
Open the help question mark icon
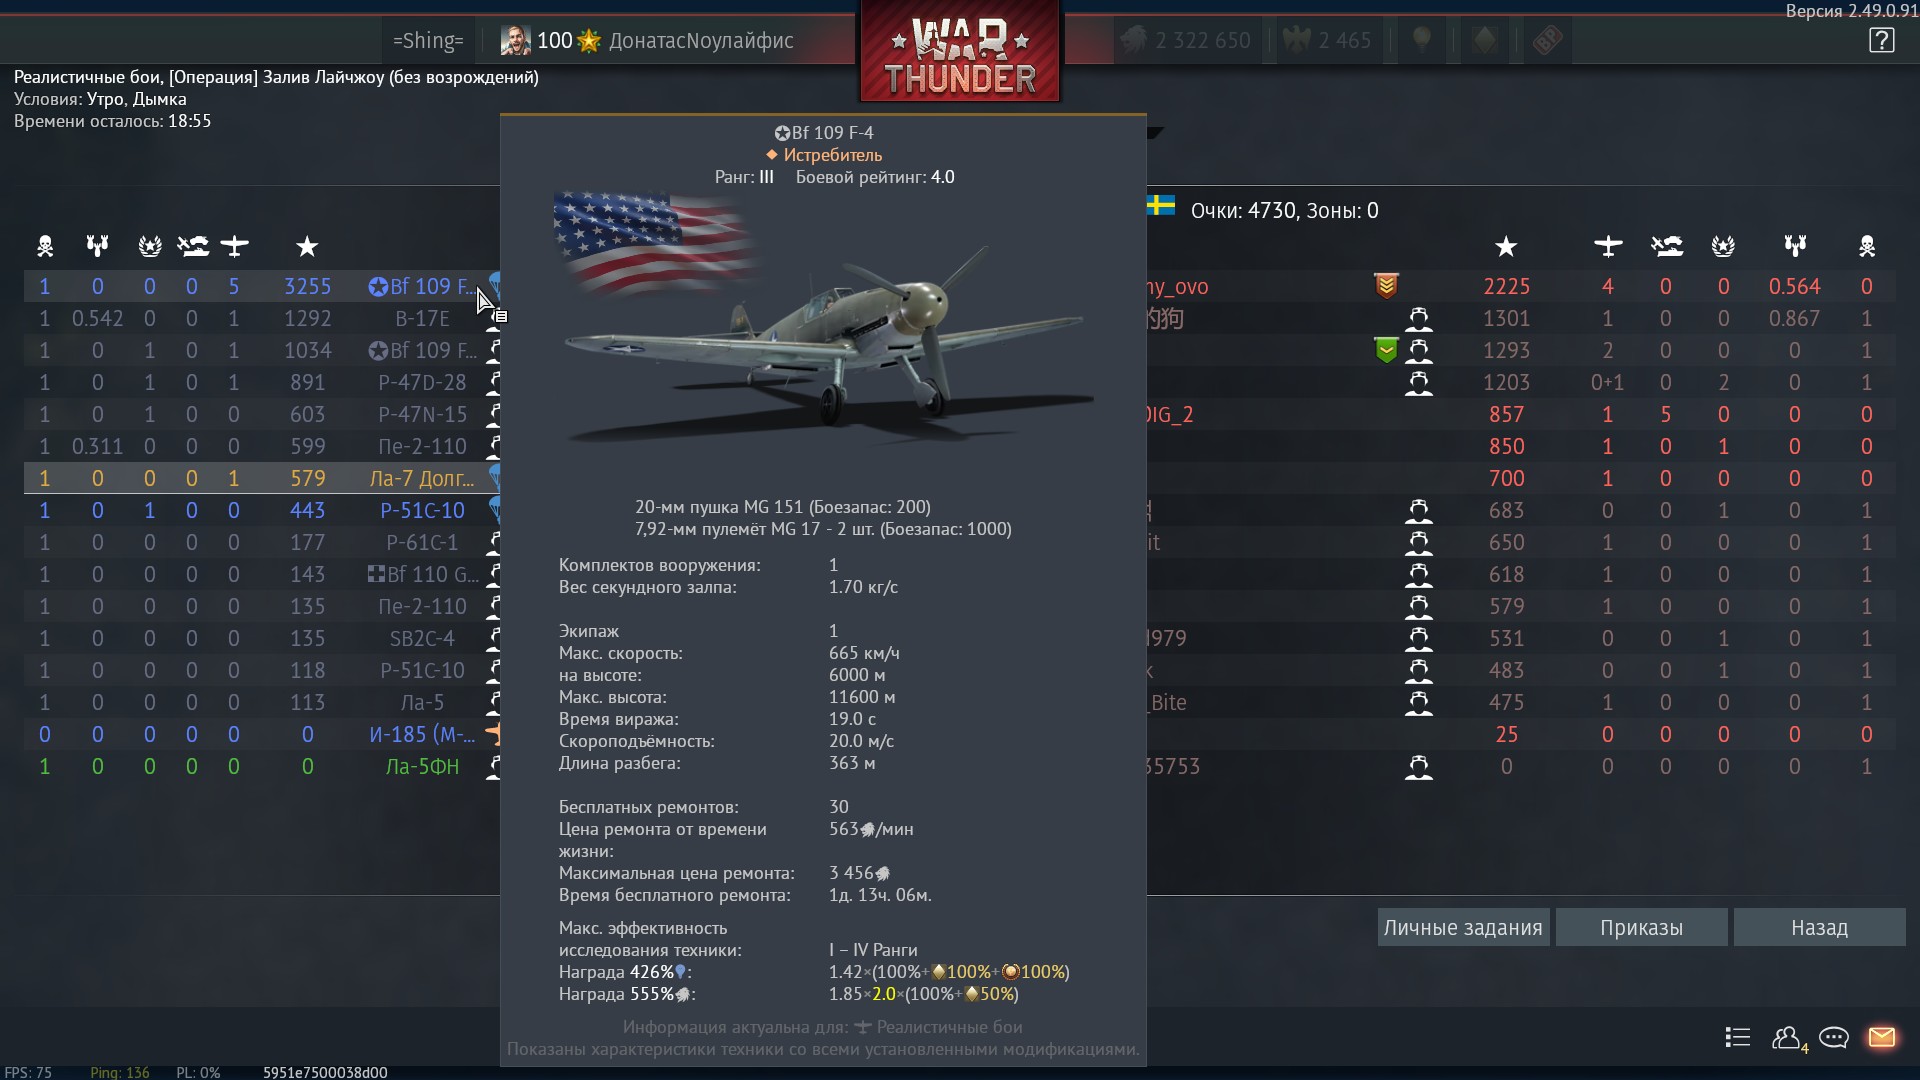click(1881, 41)
